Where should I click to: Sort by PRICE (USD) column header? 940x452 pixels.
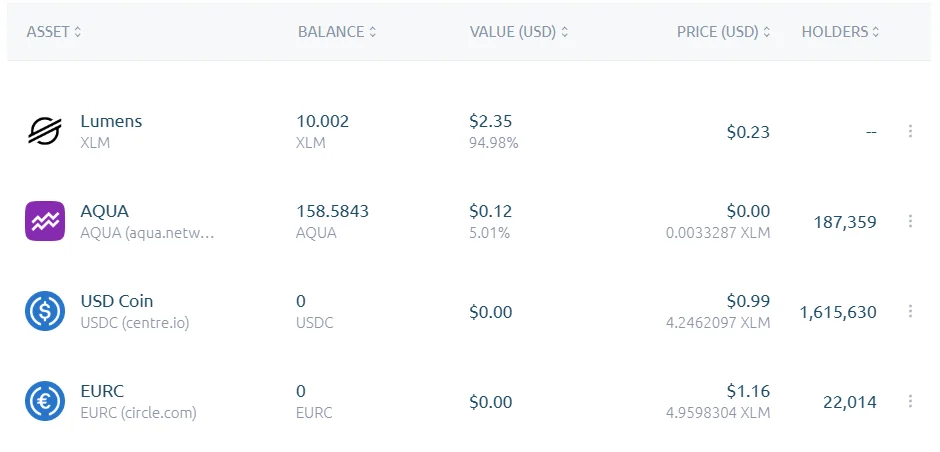pos(724,32)
